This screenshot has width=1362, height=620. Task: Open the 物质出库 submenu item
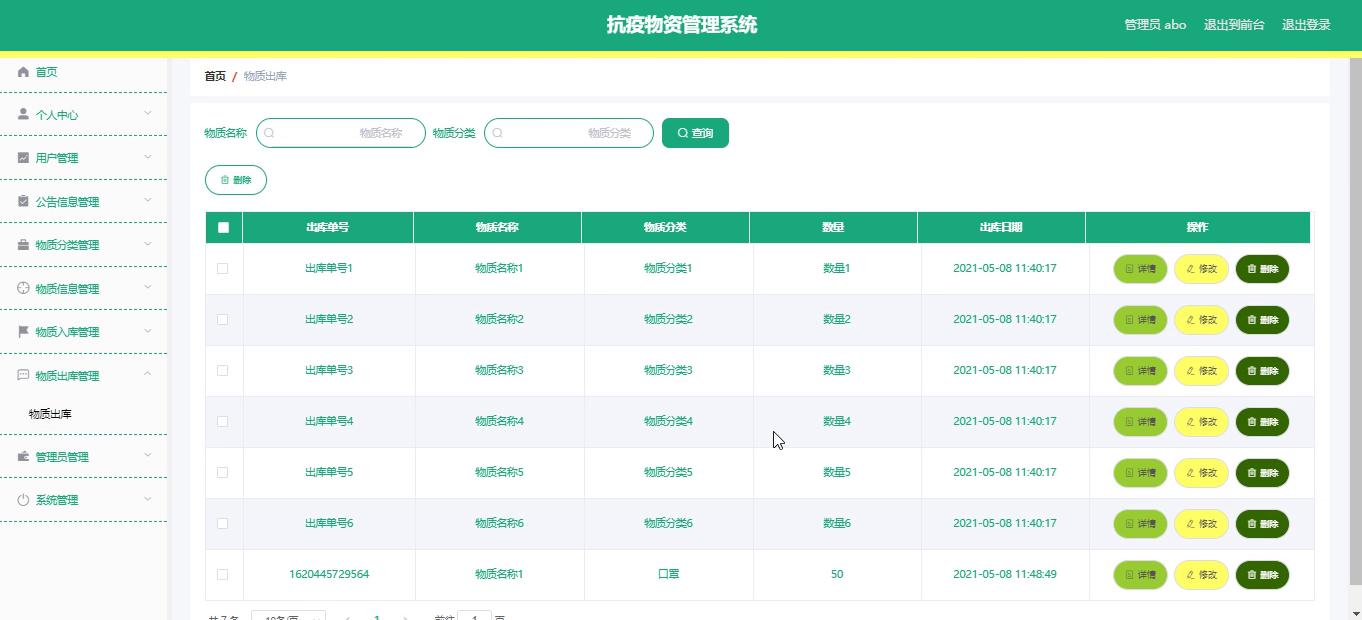(x=50, y=414)
